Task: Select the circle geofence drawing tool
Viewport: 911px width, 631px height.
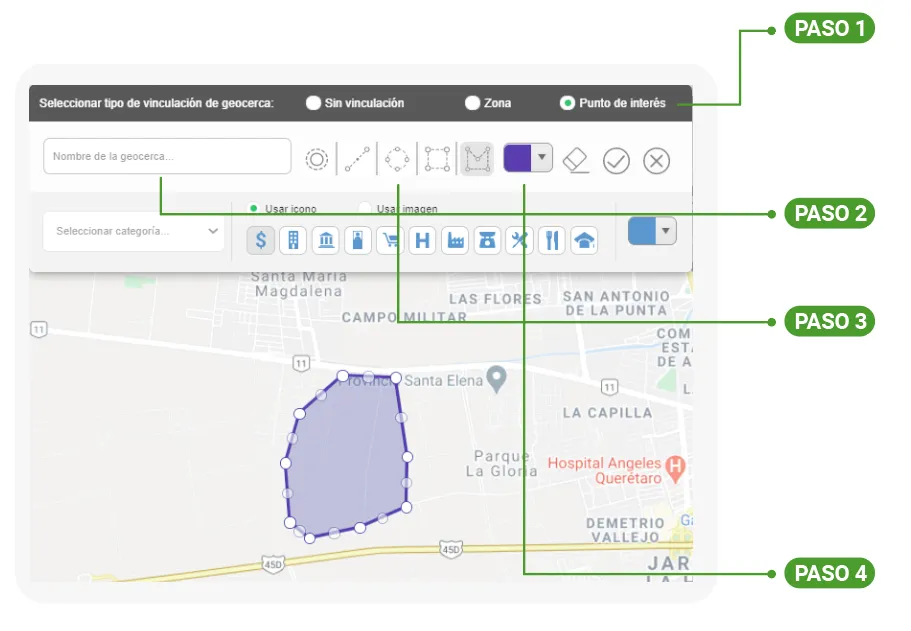Action: (x=317, y=159)
